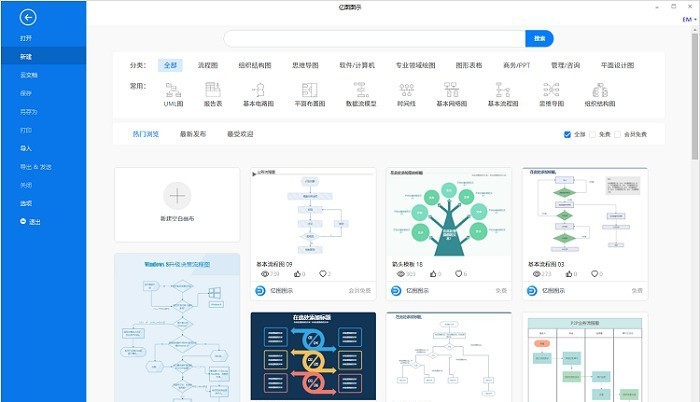Switch to the 最新发布 tab
Image resolution: width=700 pixels, height=402 pixels.
(x=193, y=134)
